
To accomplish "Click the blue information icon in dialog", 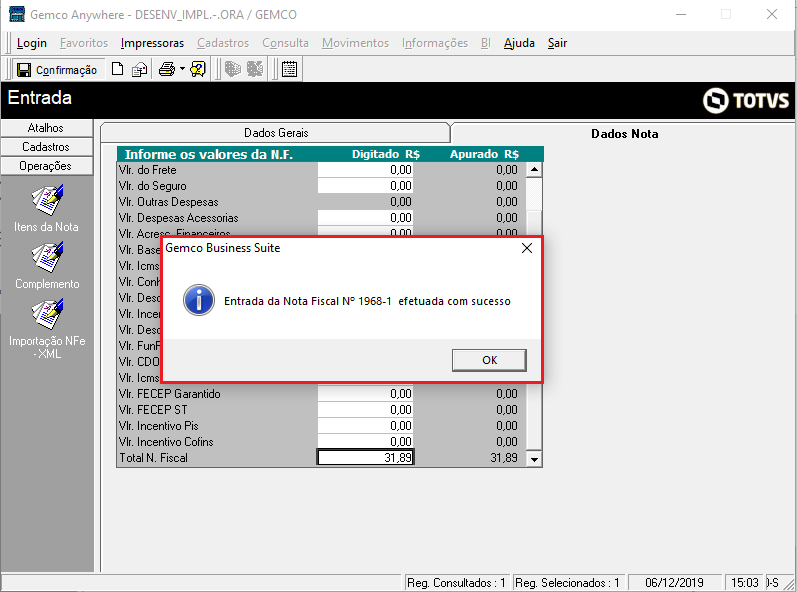I will [199, 300].
